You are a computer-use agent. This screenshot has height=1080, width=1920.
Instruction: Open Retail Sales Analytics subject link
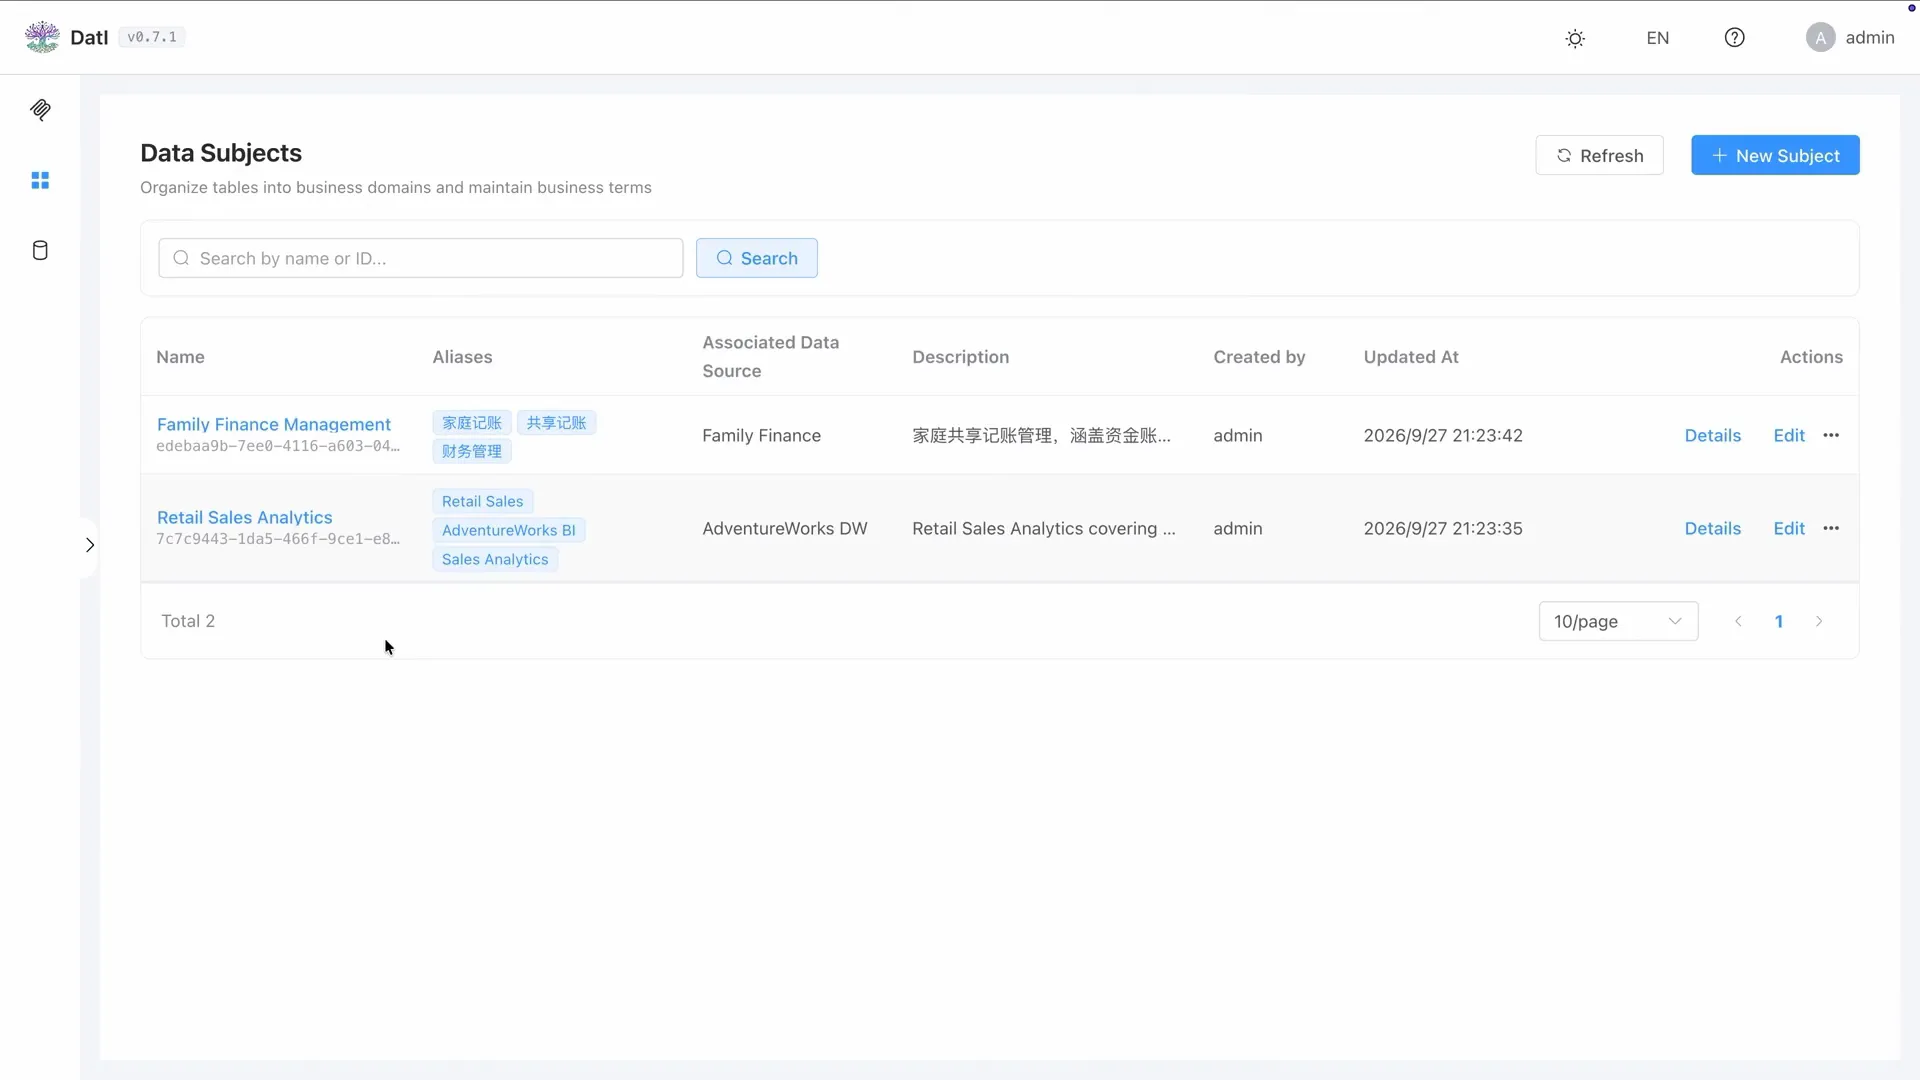(245, 517)
